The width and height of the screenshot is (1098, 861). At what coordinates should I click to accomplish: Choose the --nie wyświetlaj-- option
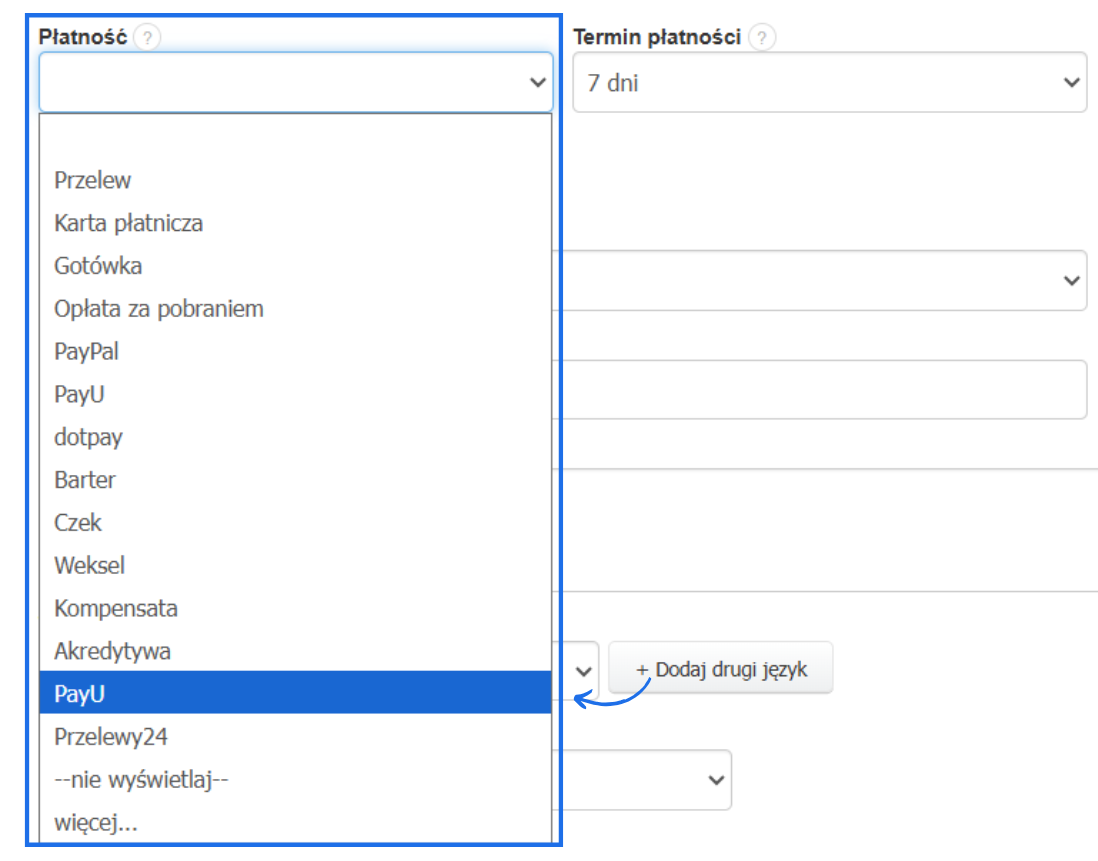(142, 779)
